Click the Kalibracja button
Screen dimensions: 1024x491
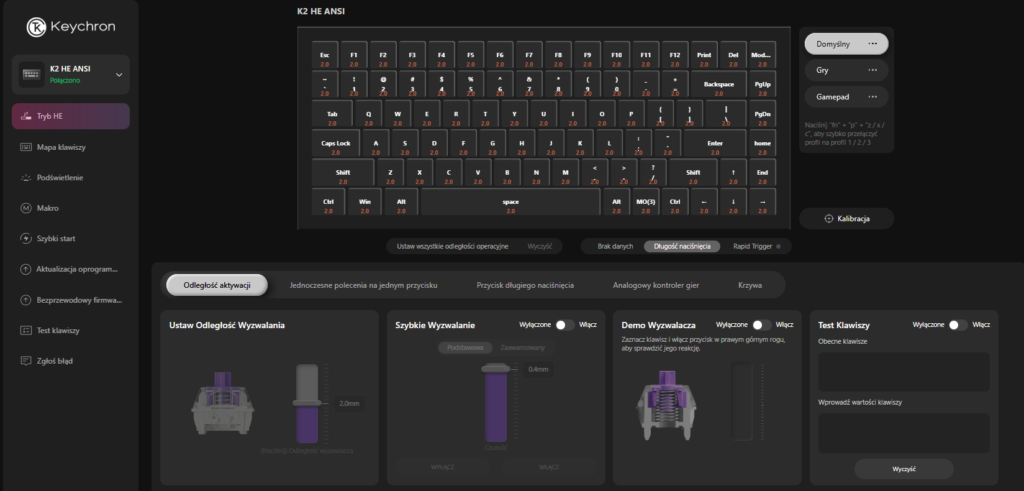(846, 219)
